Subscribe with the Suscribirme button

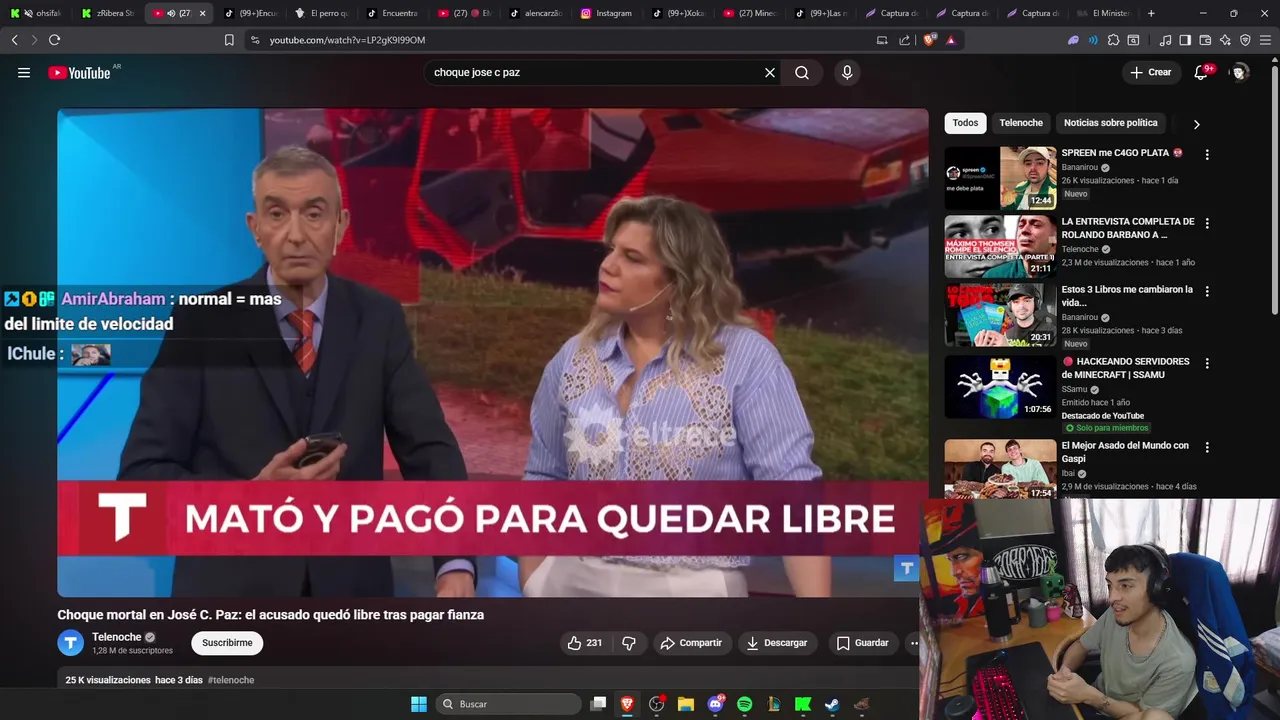[227, 643]
